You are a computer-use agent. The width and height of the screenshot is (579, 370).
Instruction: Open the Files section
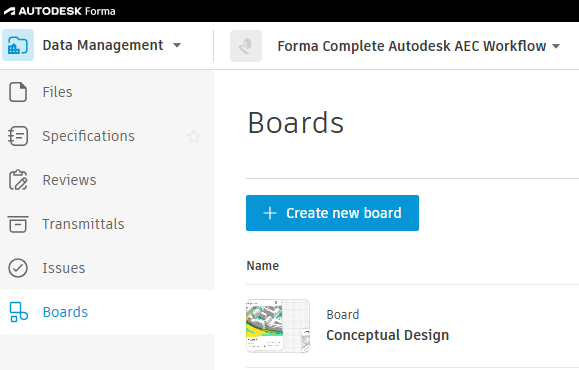point(57,92)
